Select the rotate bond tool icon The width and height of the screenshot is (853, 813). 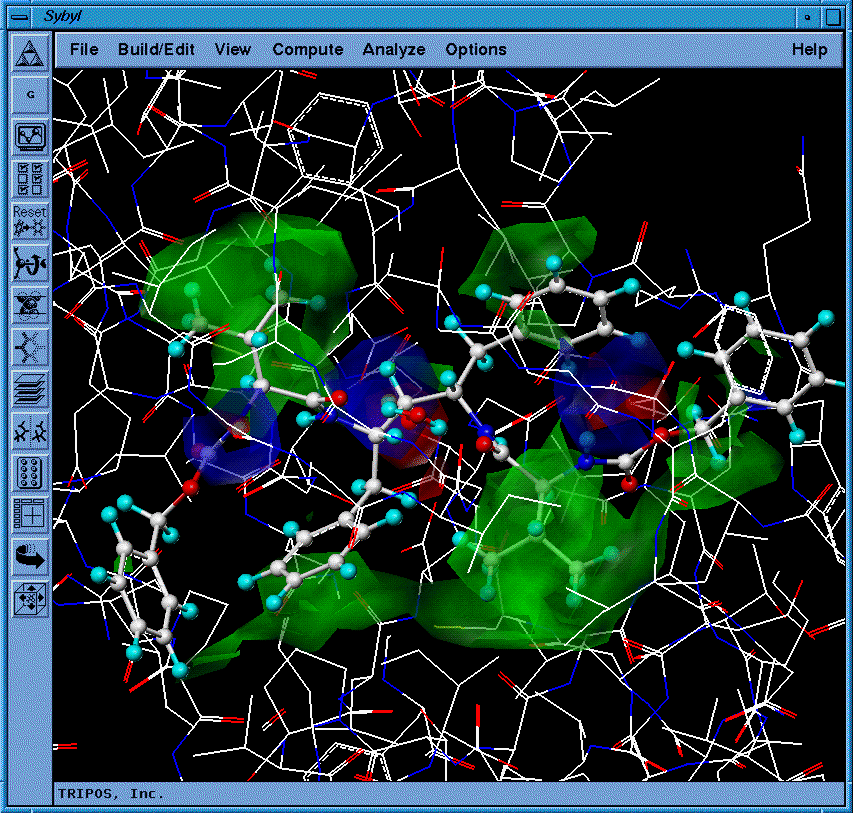(x=30, y=263)
